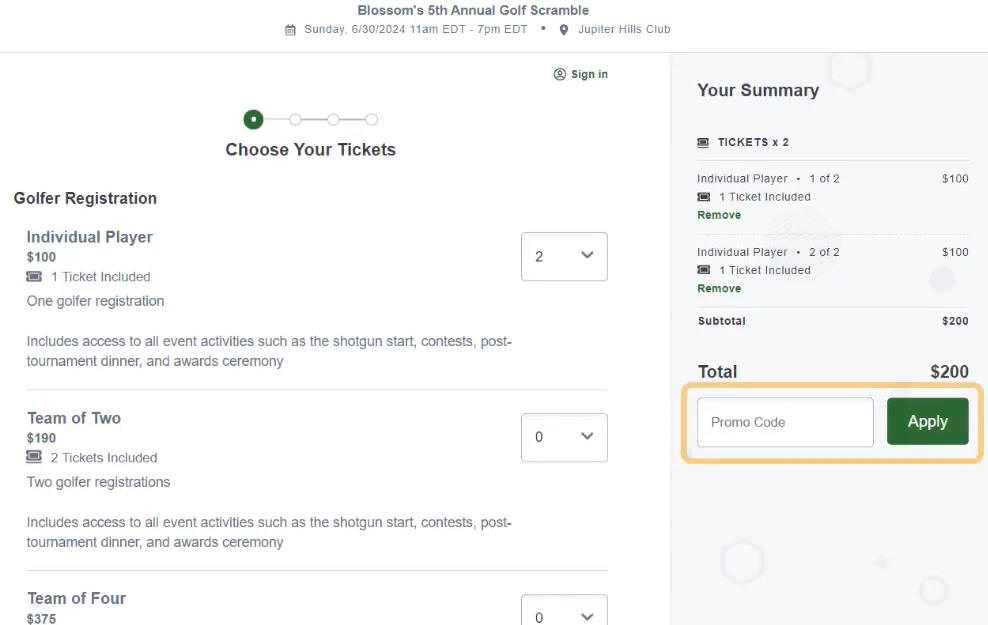Go to the third progress step circle

(x=333, y=119)
